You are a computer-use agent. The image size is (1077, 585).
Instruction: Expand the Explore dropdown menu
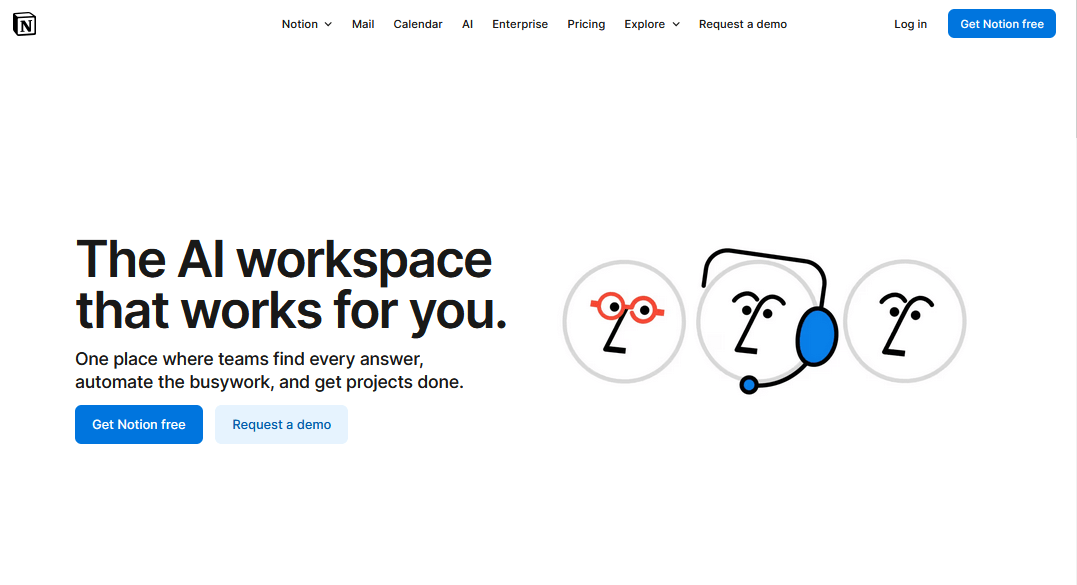click(652, 24)
